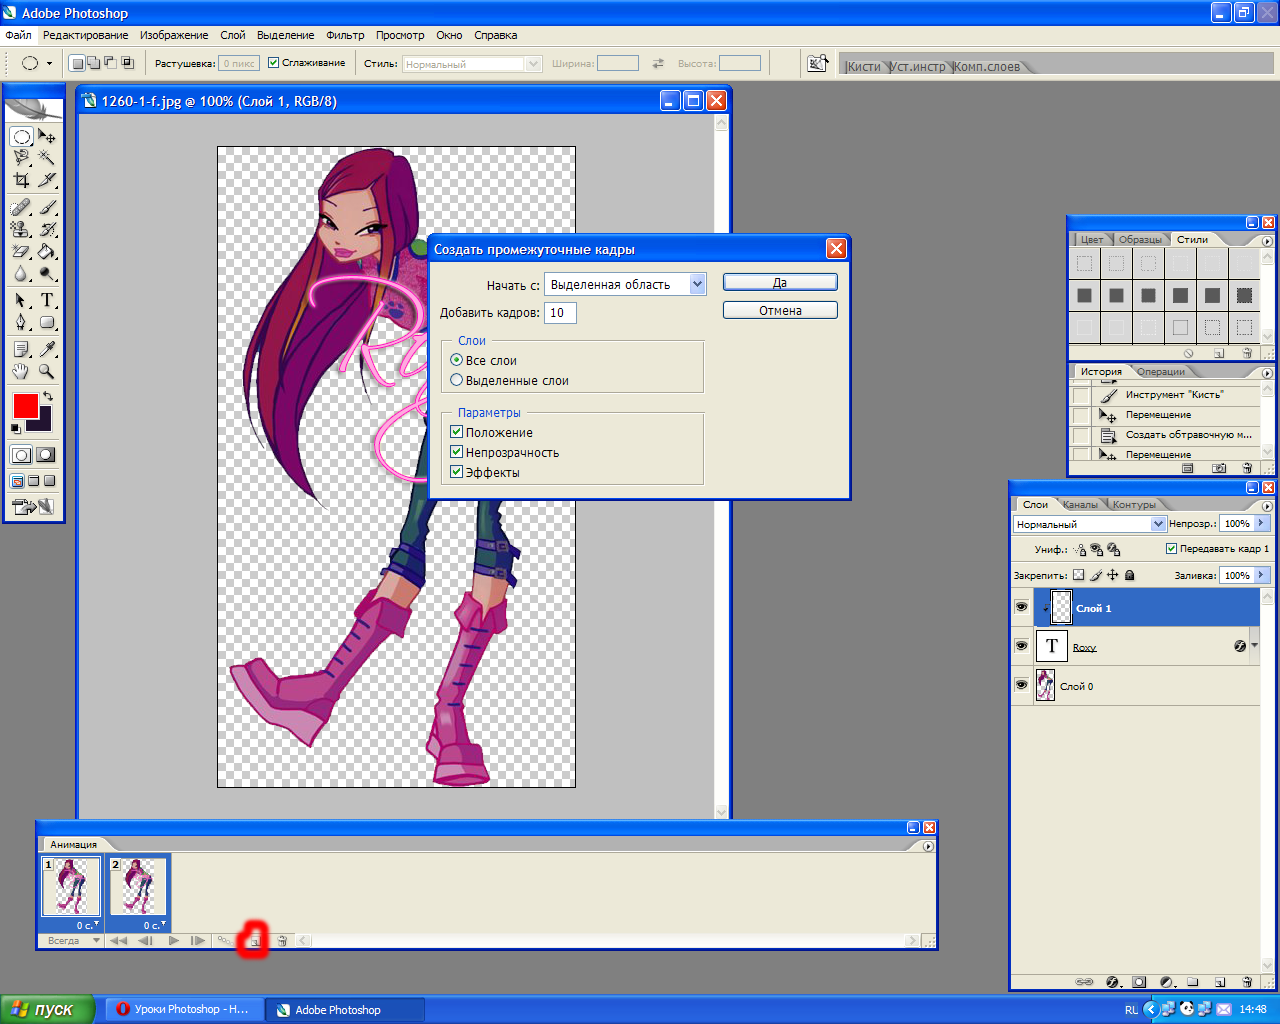Click the foreground red color swatch
Image resolution: width=1280 pixels, height=1024 pixels.
click(25, 406)
